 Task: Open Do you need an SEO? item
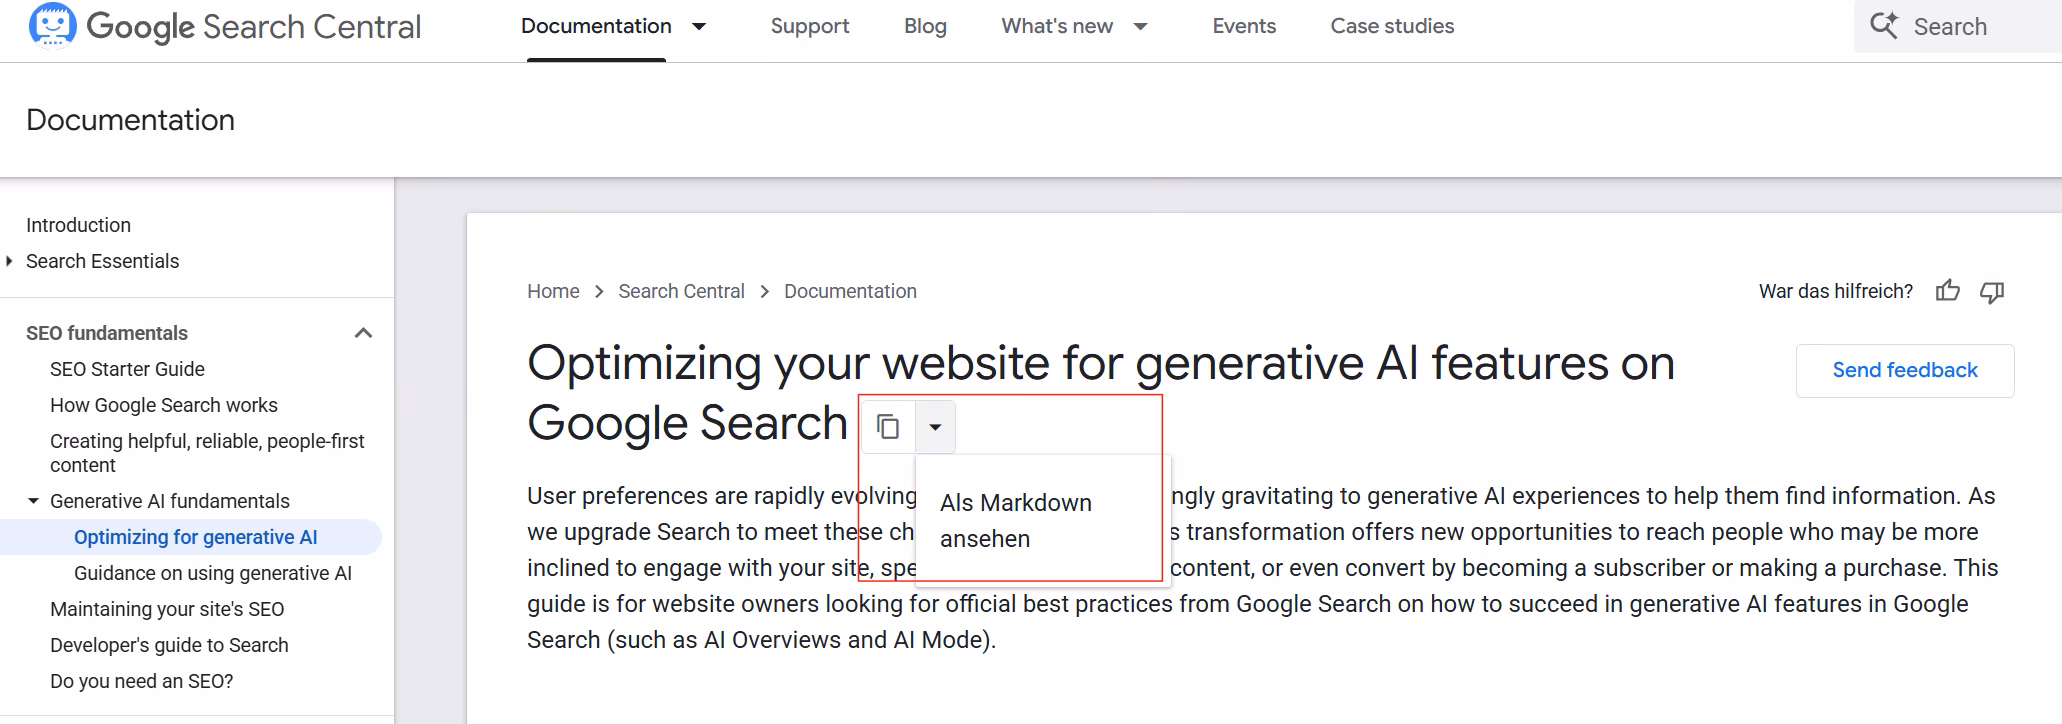[x=141, y=681]
